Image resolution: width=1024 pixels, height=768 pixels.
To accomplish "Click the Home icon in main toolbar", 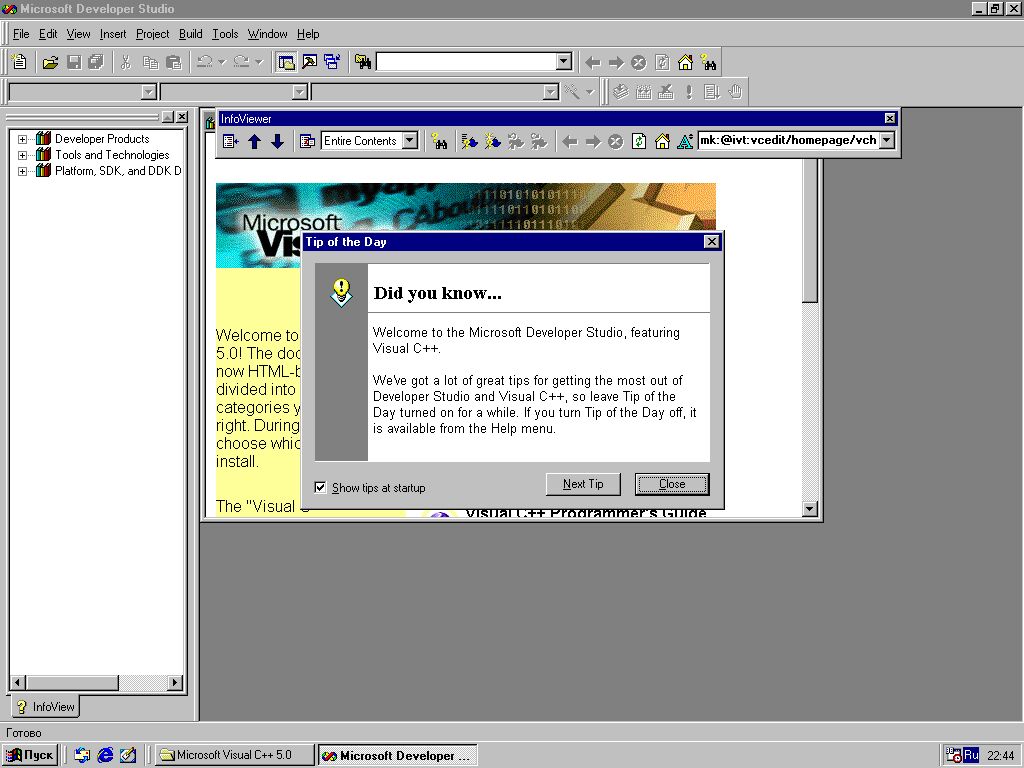I will [685, 62].
